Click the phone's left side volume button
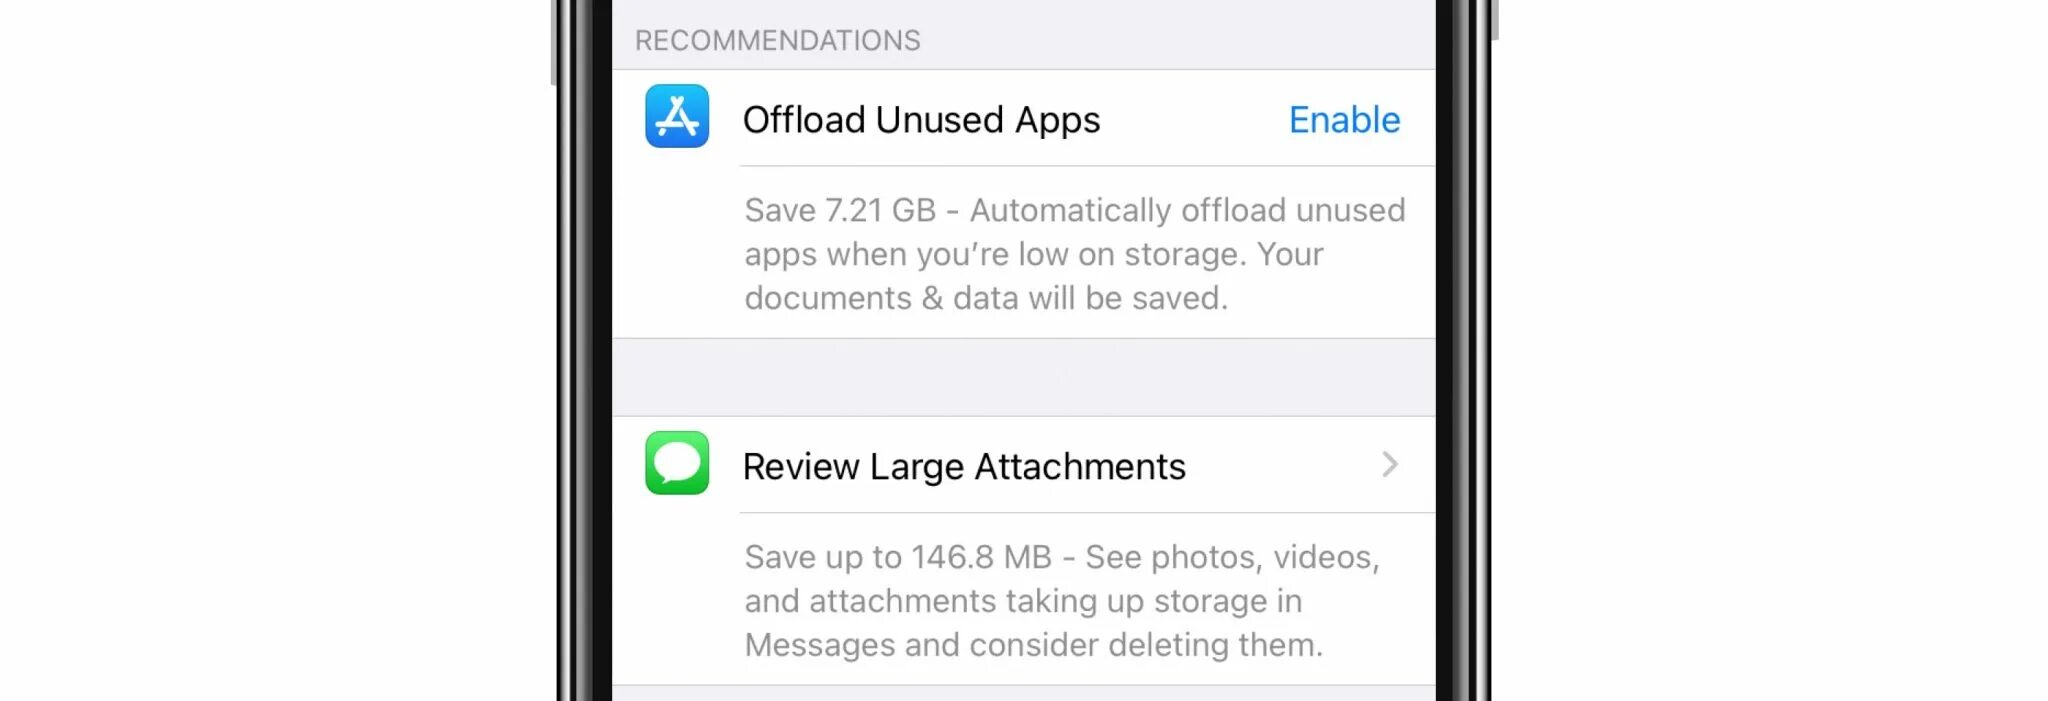Image resolution: width=2048 pixels, height=701 pixels. pos(553,42)
